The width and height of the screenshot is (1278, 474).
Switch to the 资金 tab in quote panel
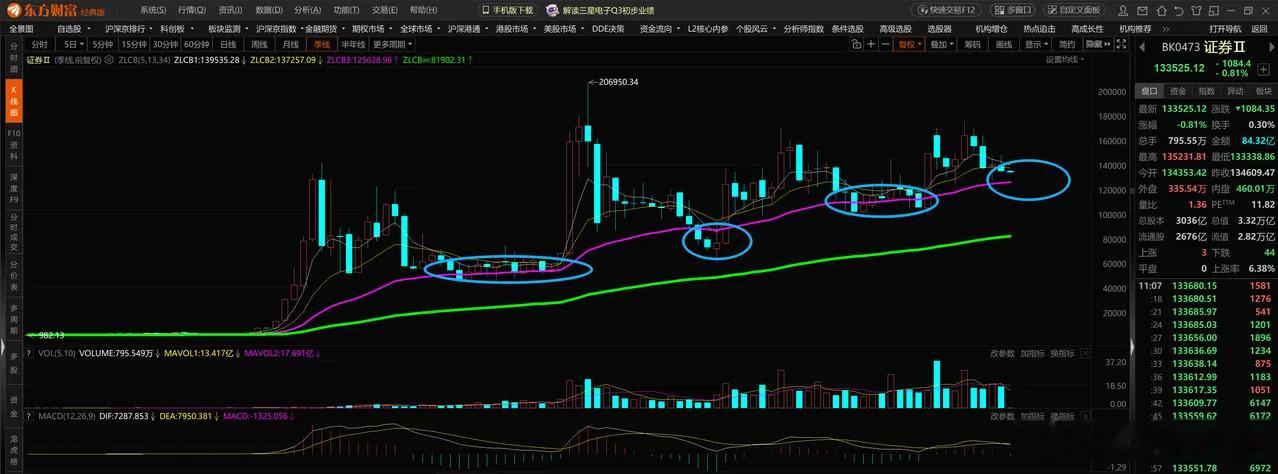click(x=1178, y=90)
